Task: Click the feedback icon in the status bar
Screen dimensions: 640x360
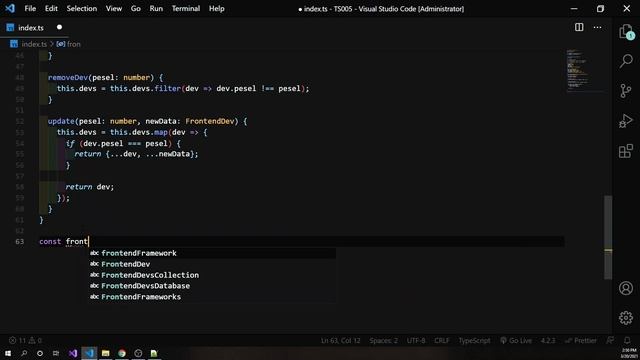Action: point(610,340)
